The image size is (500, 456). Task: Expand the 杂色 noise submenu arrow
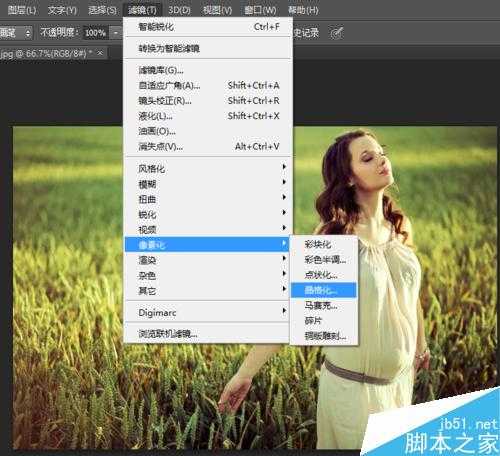pos(284,274)
